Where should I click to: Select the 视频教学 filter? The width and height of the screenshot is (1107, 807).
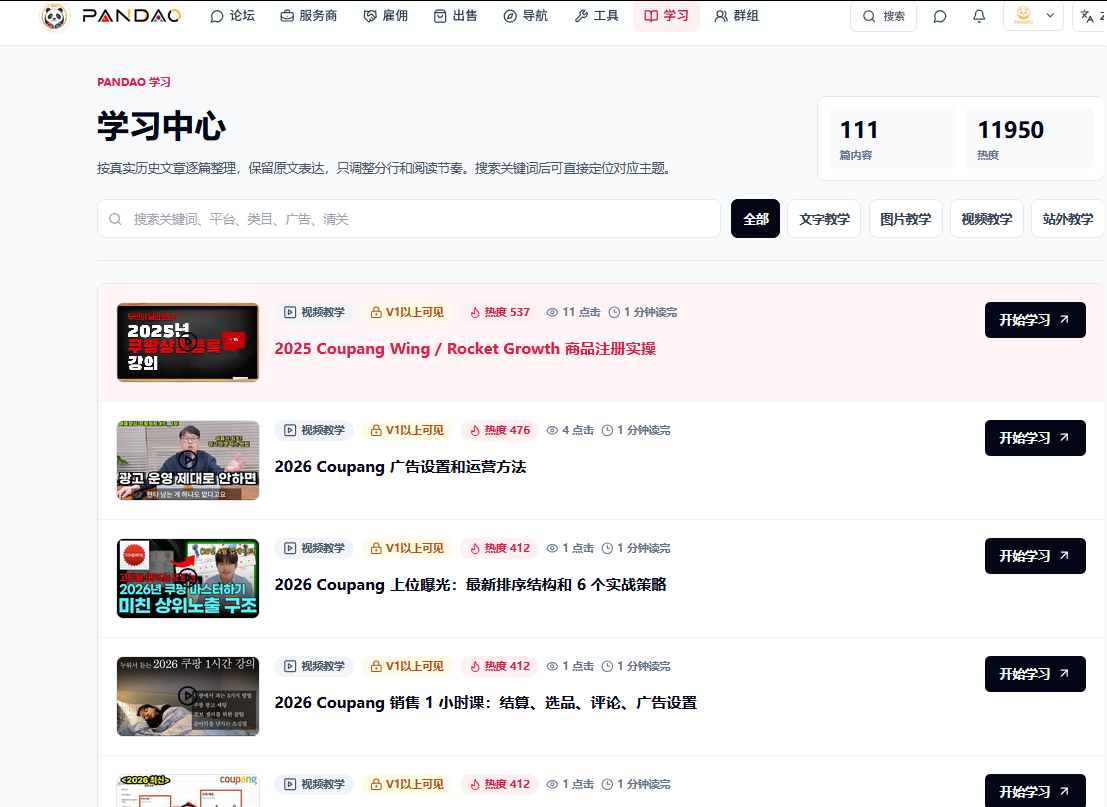point(986,219)
